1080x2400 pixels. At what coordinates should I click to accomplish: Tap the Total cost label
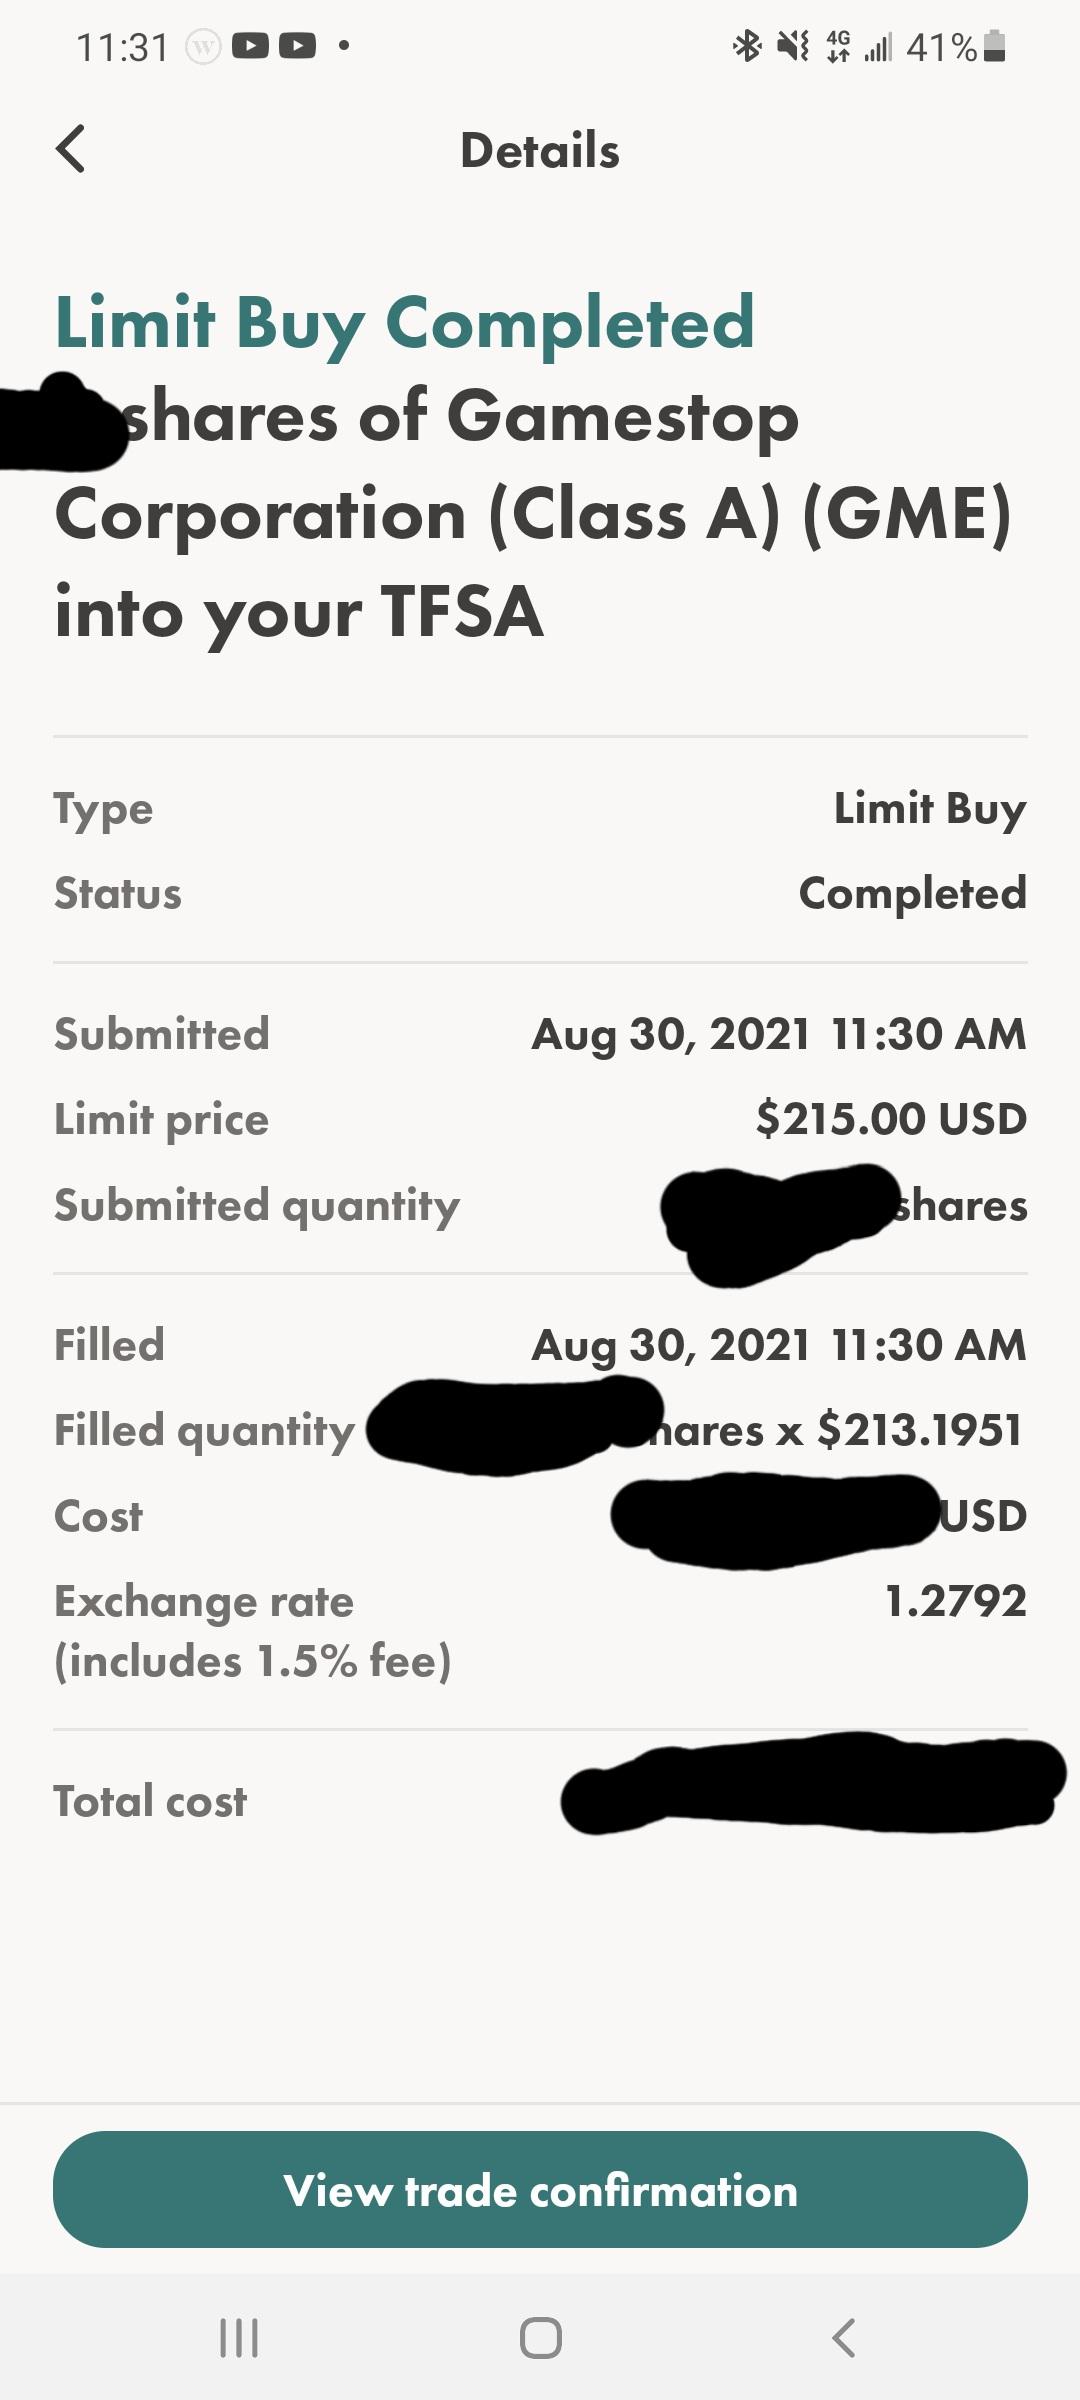(150, 1801)
